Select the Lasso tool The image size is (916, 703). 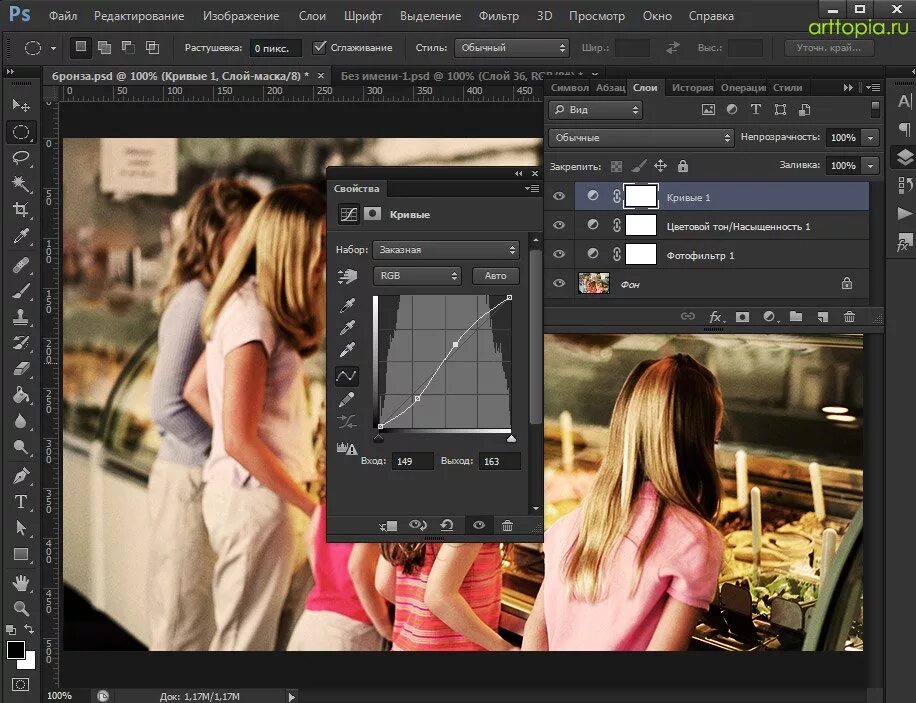coord(21,158)
